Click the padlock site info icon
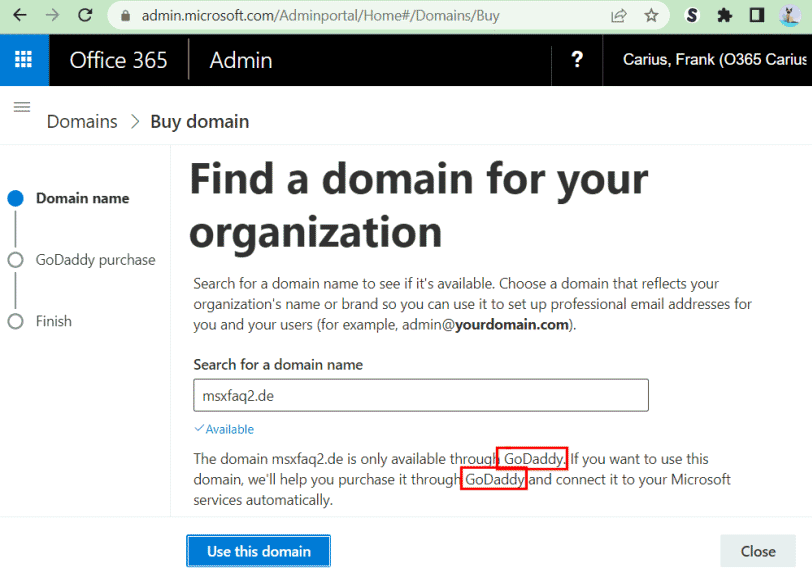Image resolution: width=812 pixels, height=574 pixels. (125, 16)
